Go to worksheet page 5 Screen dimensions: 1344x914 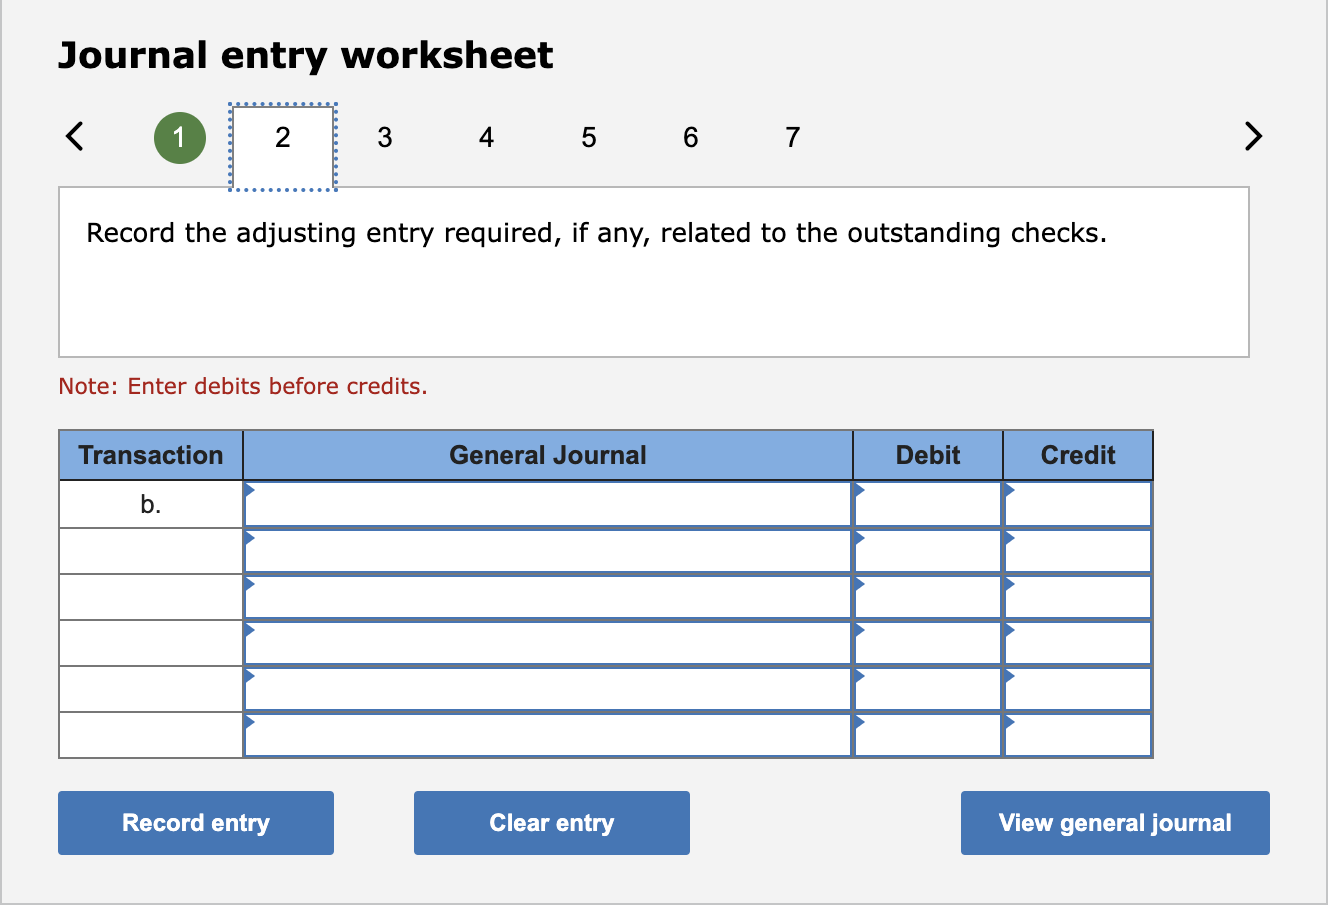point(588,138)
